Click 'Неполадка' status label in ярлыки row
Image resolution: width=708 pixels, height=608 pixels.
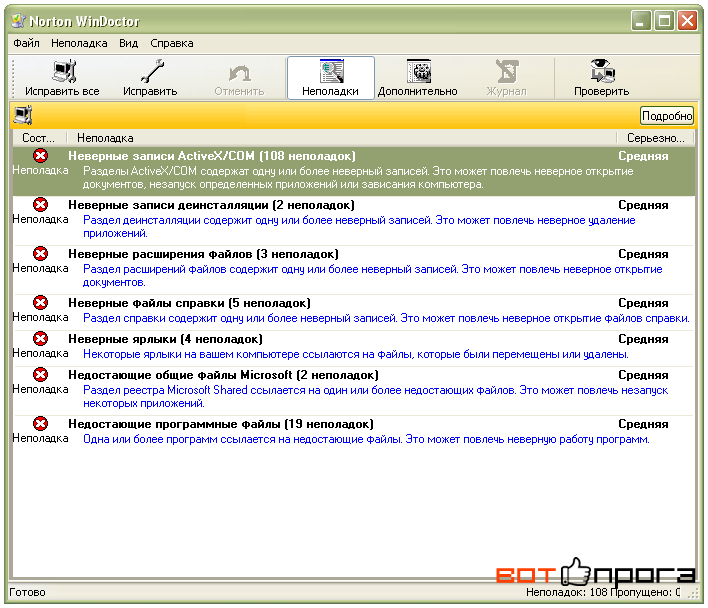coord(40,353)
